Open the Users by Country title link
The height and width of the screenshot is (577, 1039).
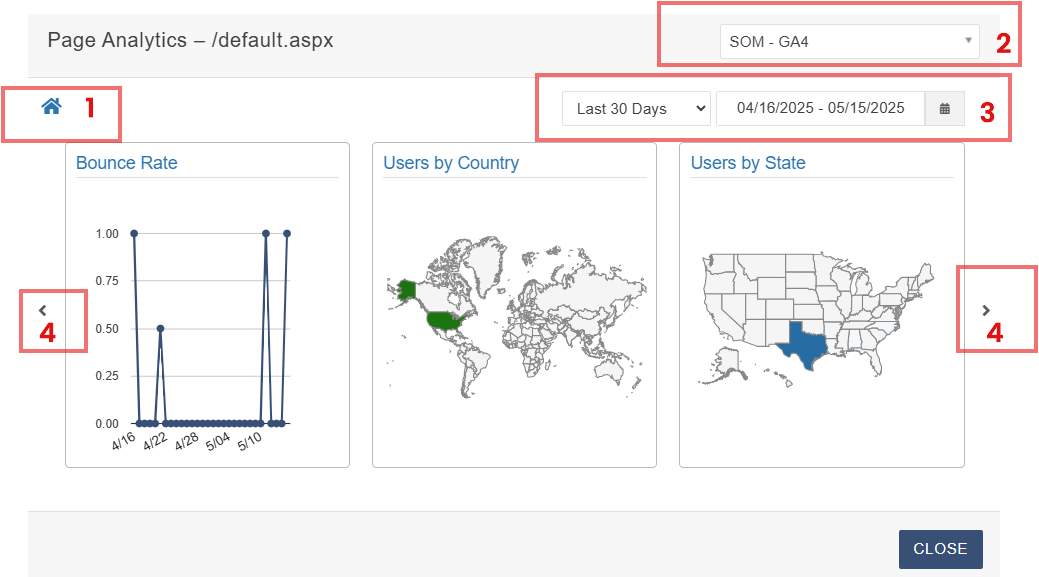(451, 163)
